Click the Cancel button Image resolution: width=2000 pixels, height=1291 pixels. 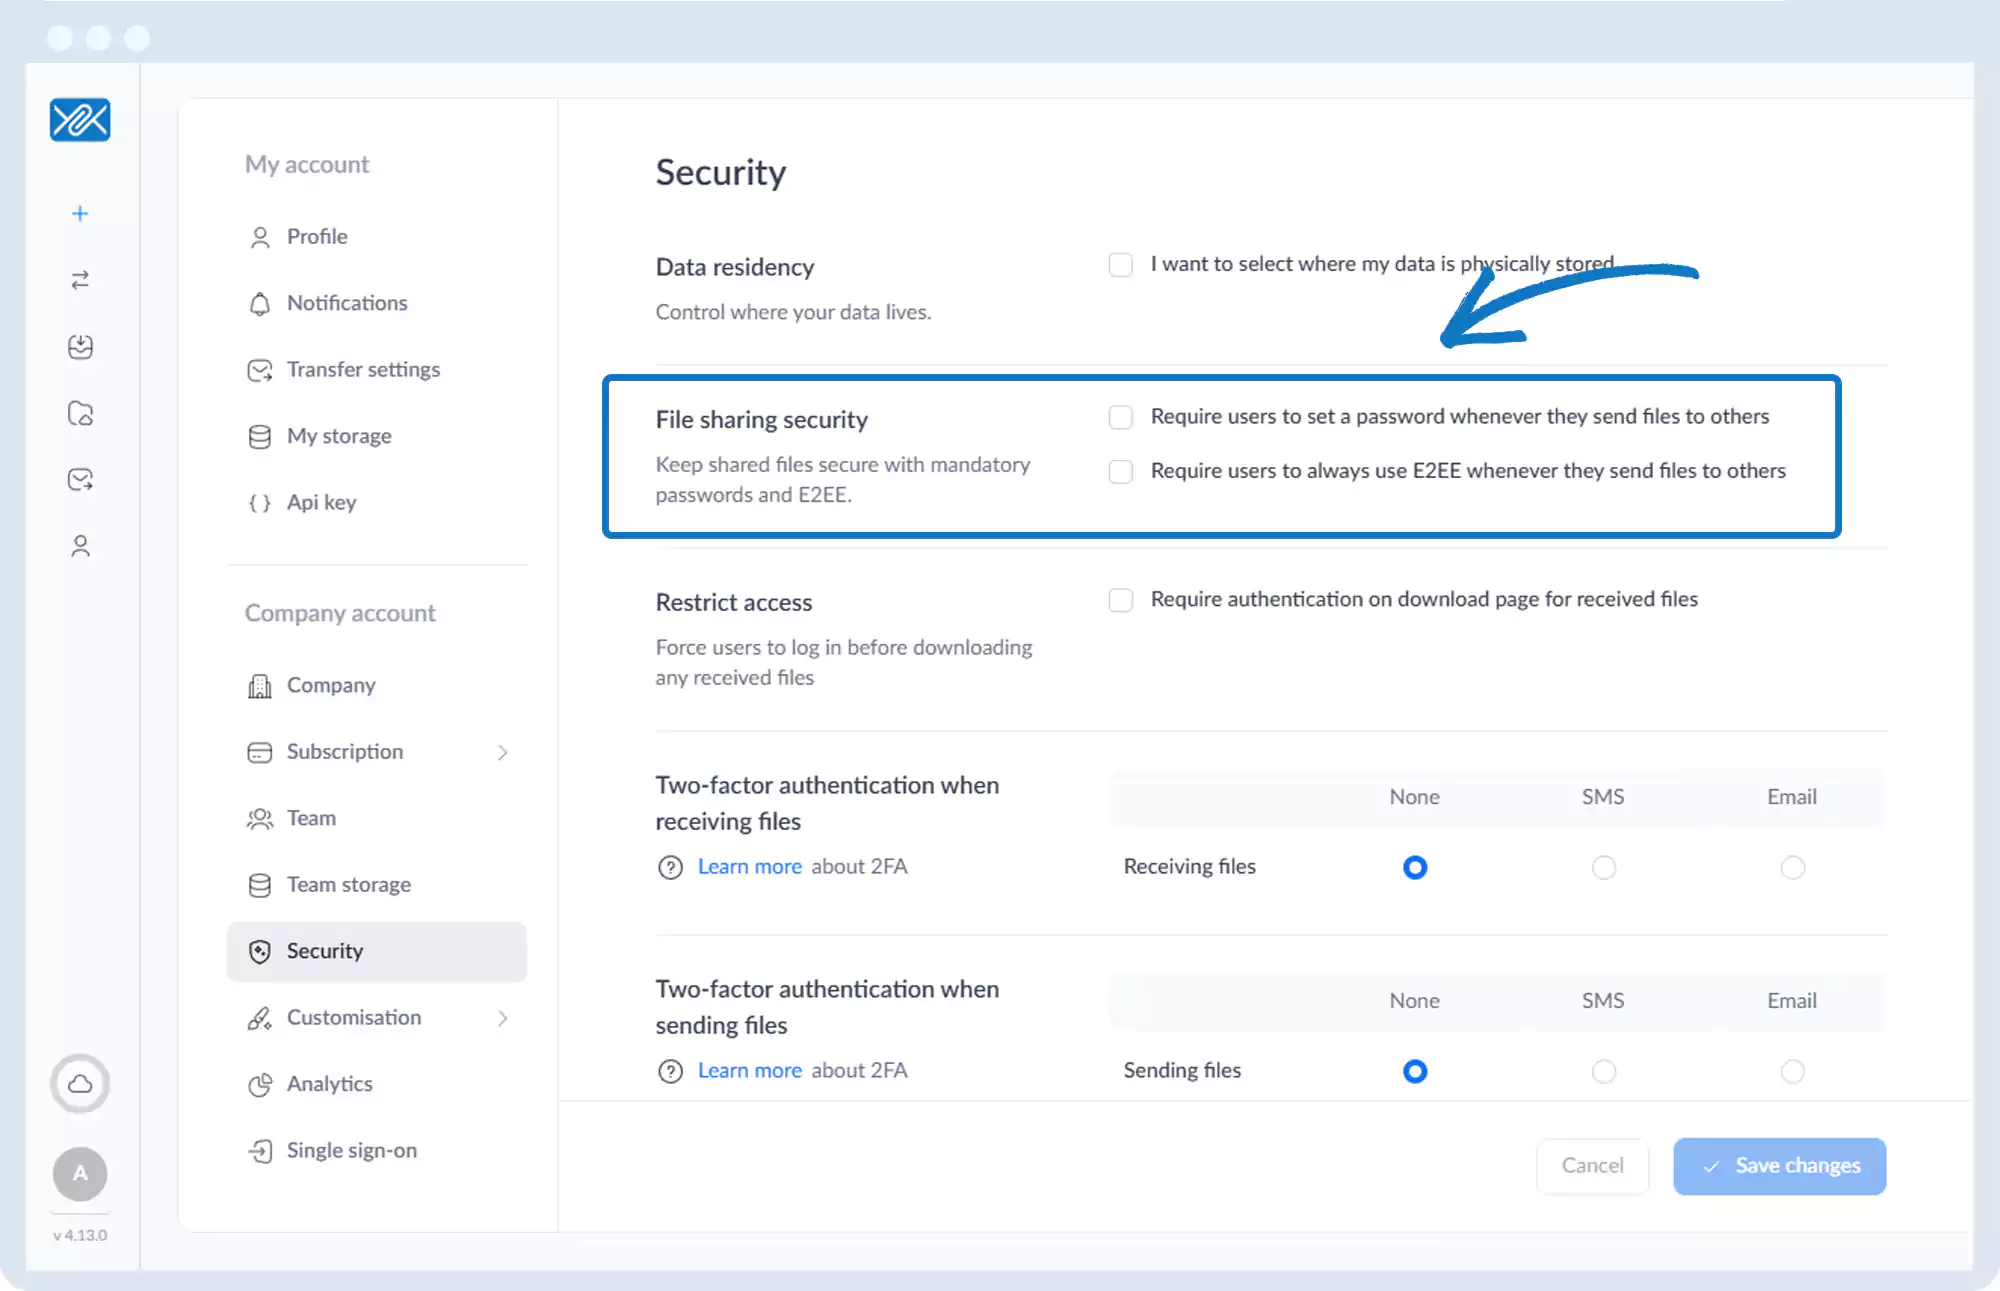(x=1592, y=1166)
